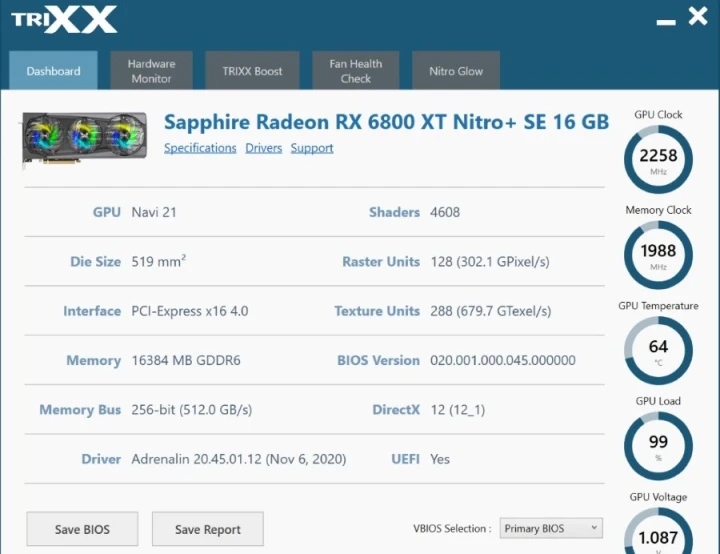Open the Support link

point(312,148)
